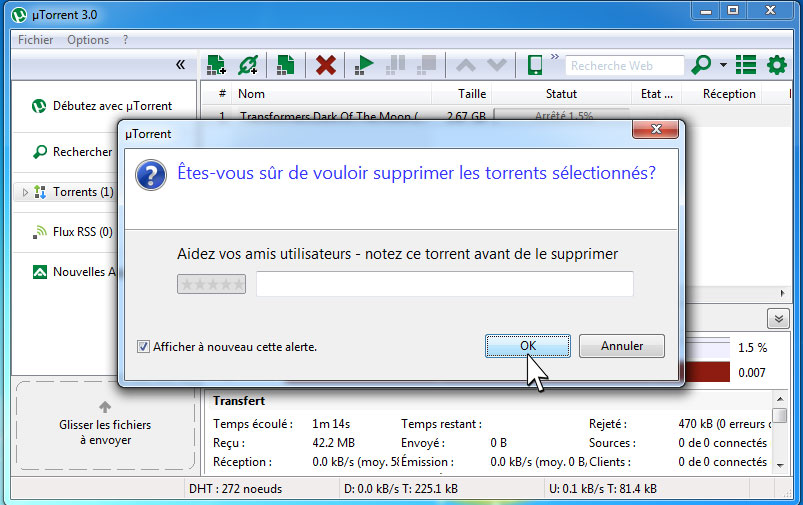Viewport: 803px width, 505px height.
Task: Click the Add Torrent from URL icon
Action: click(x=248, y=65)
